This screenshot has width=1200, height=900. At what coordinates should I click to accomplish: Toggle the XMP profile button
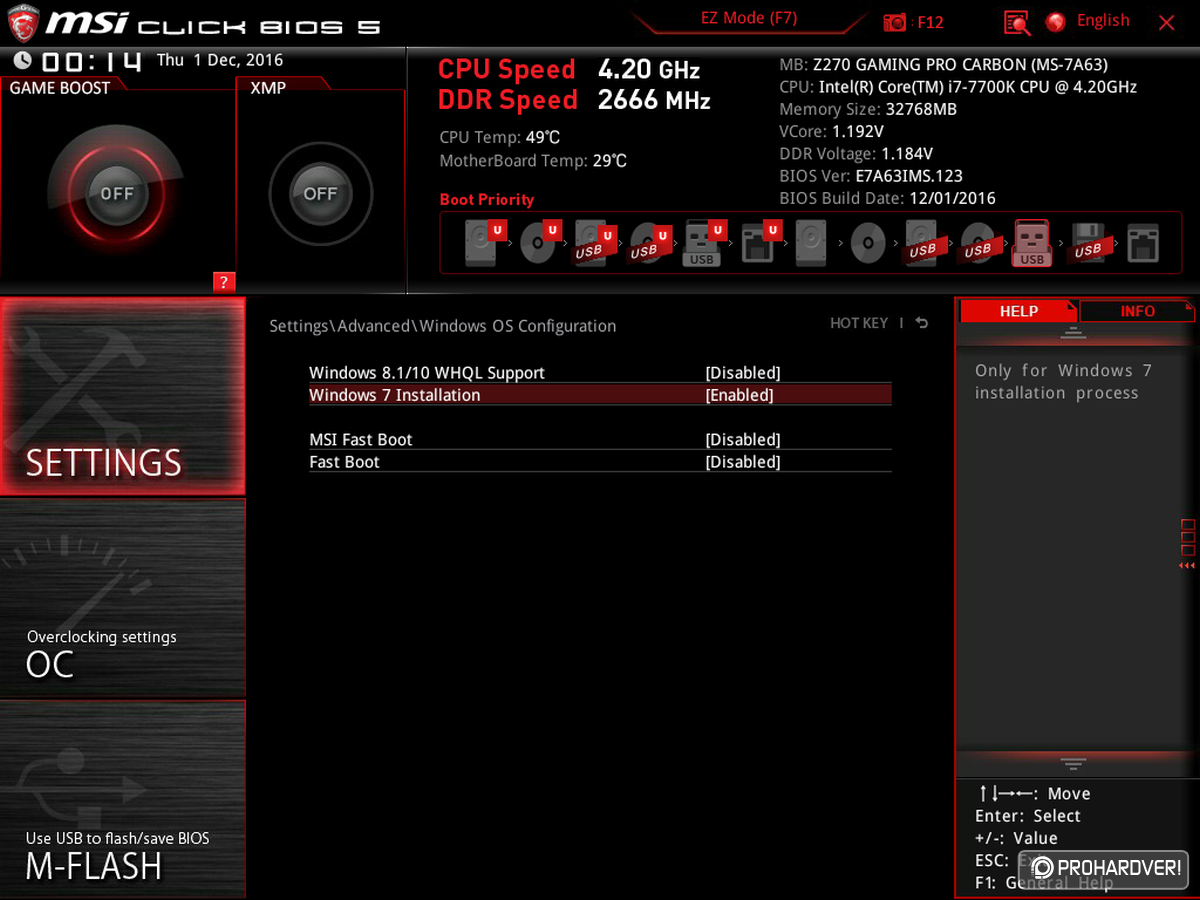pos(321,194)
